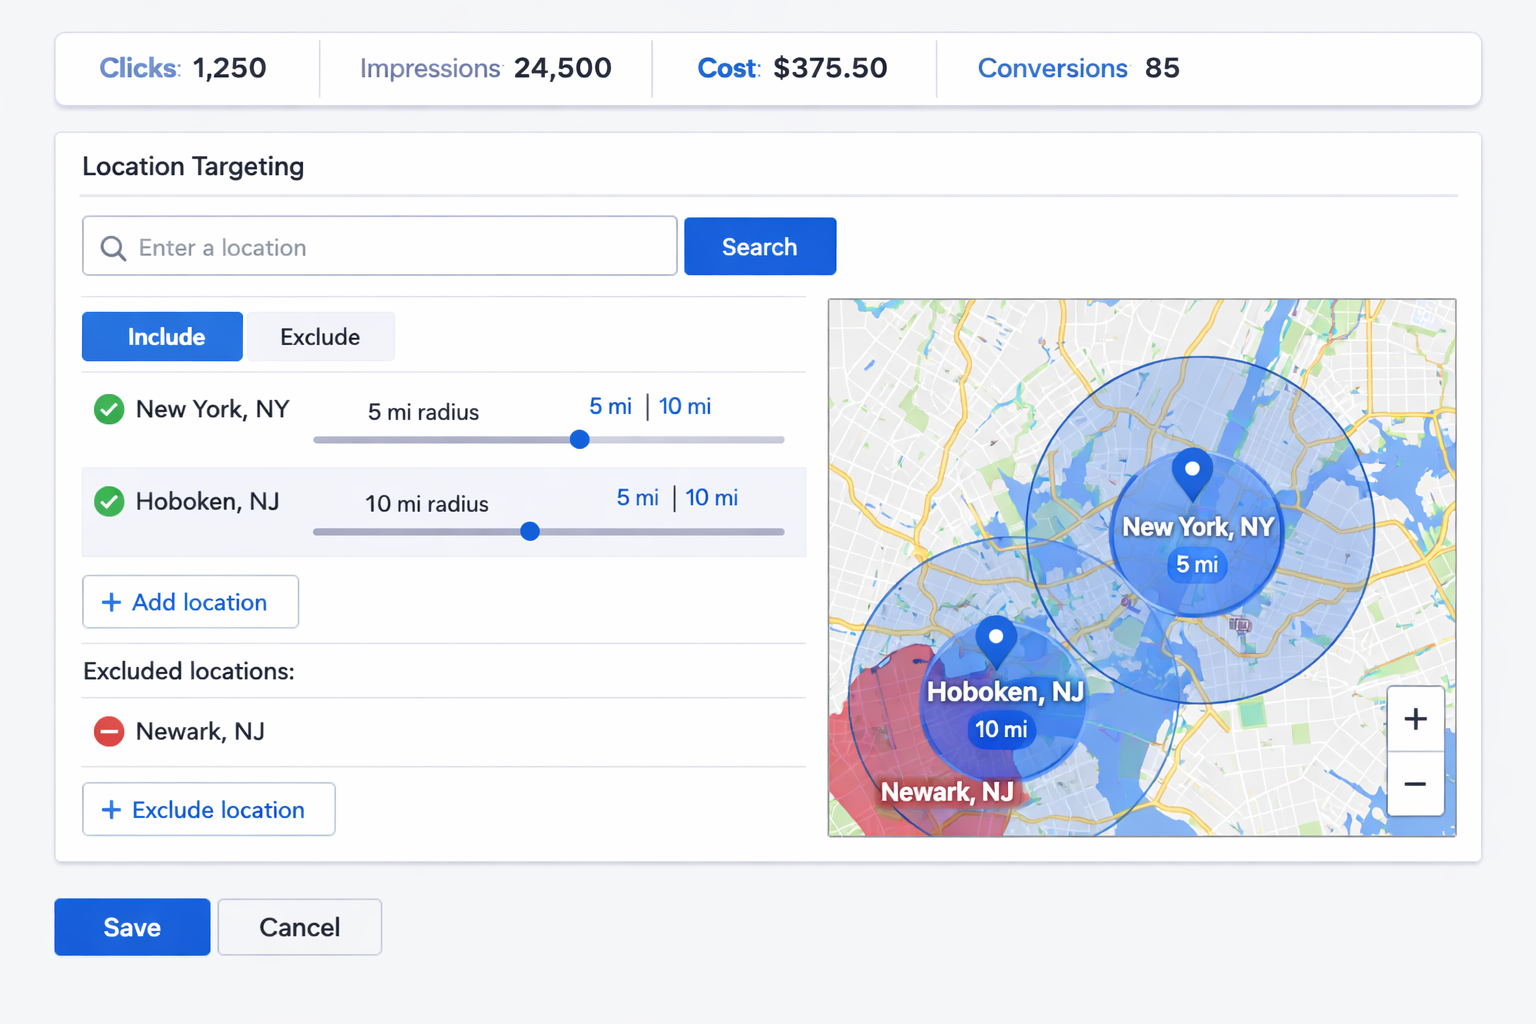Cancel the location targeting changes

pyautogui.click(x=299, y=927)
